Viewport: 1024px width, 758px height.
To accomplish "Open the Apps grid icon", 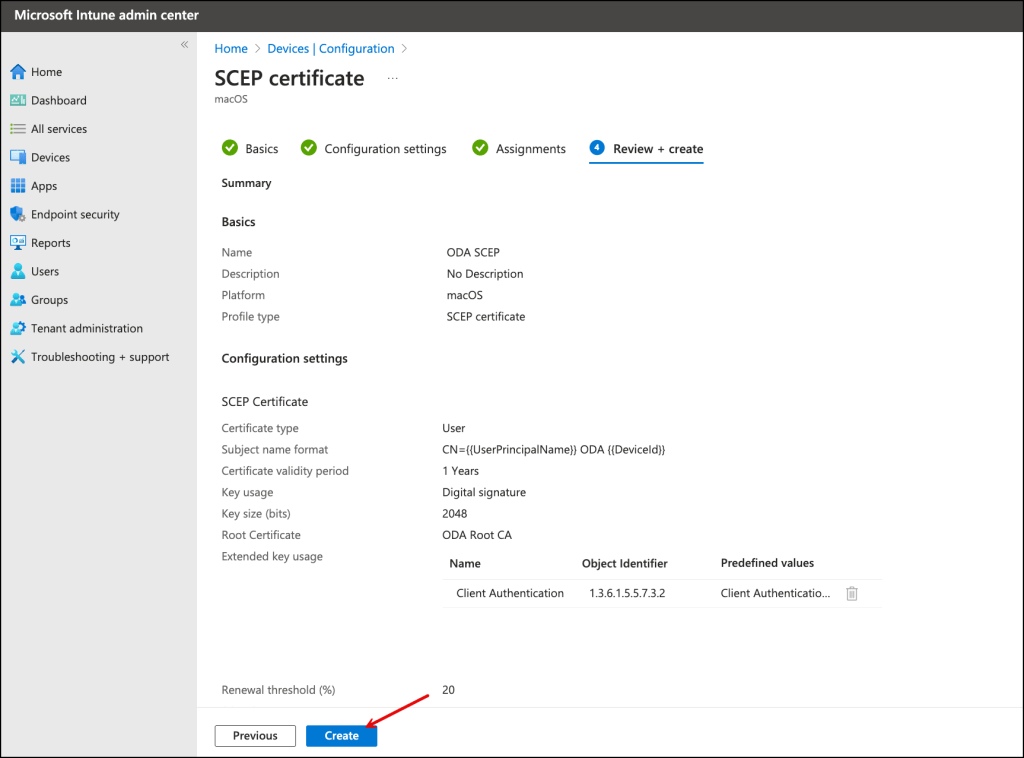I will pos(18,186).
